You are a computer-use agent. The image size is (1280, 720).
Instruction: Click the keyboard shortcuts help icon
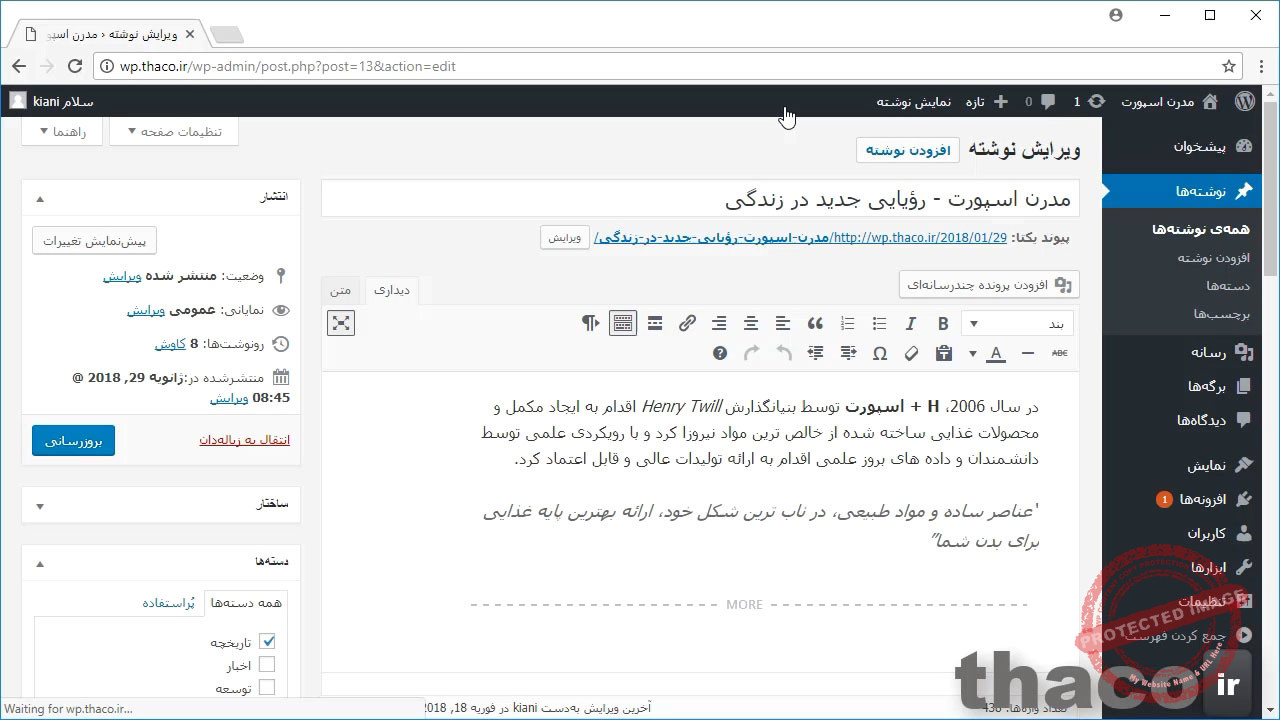click(x=720, y=353)
